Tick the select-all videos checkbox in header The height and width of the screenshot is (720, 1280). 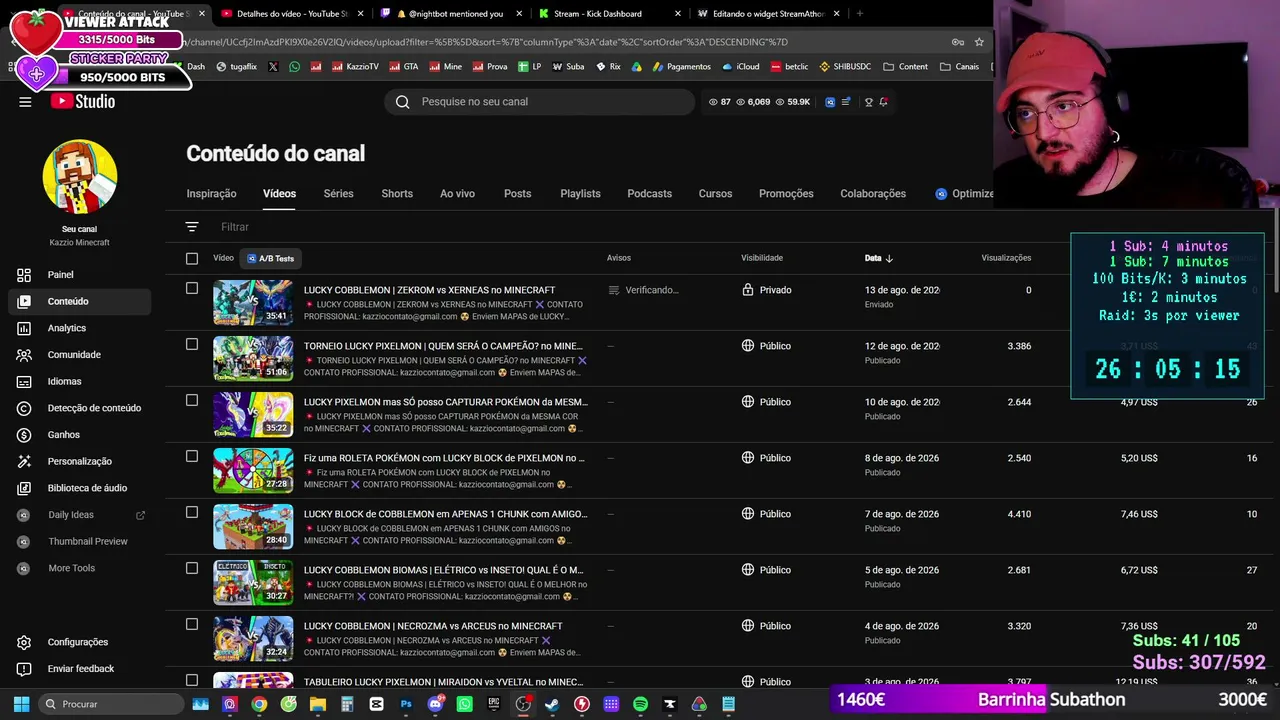pyautogui.click(x=192, y=258)
